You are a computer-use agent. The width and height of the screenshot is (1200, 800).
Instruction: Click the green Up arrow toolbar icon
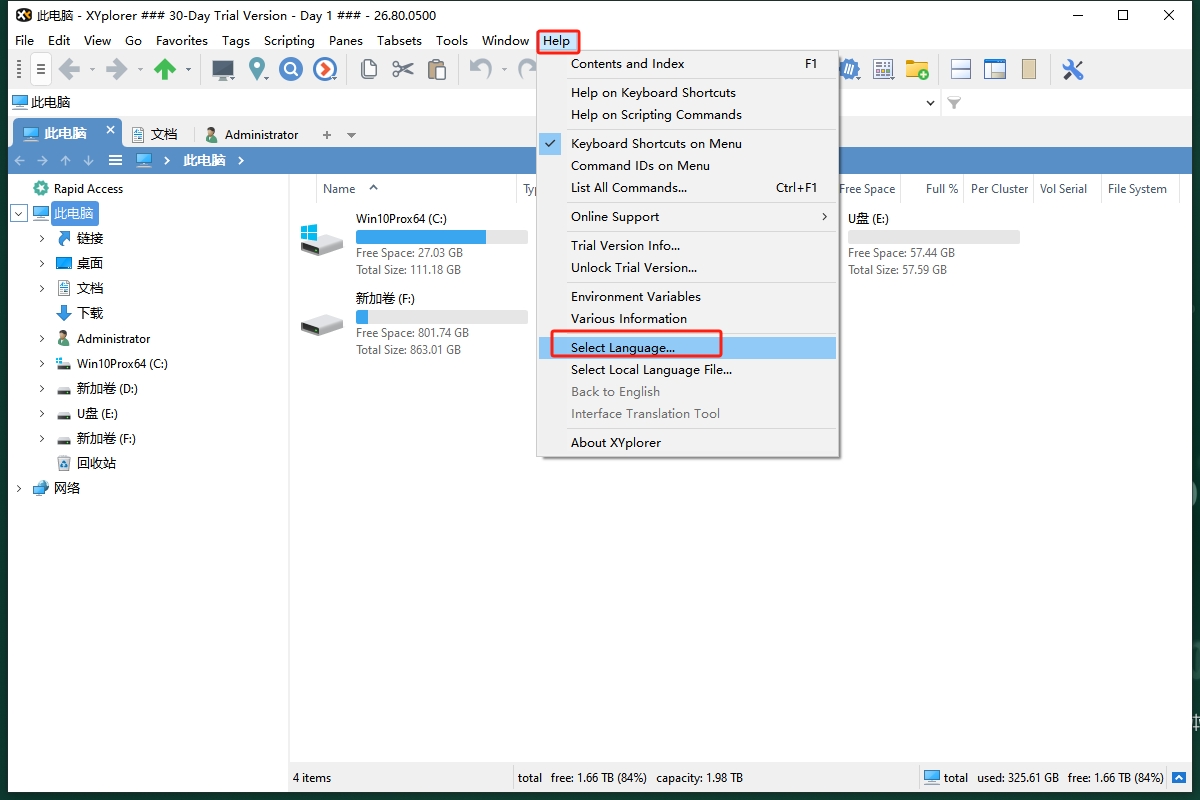pos(165,69)
